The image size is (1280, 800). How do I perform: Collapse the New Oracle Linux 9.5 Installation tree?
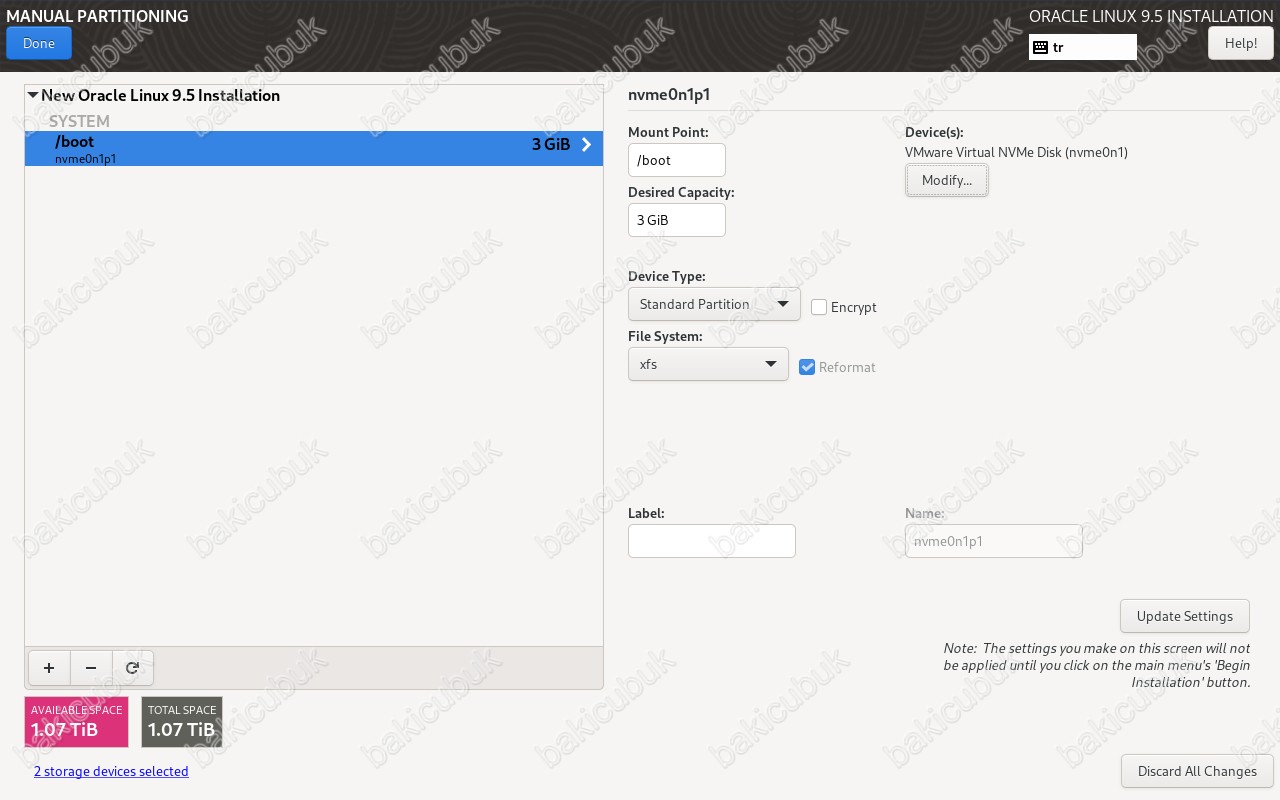click(33, 96)
